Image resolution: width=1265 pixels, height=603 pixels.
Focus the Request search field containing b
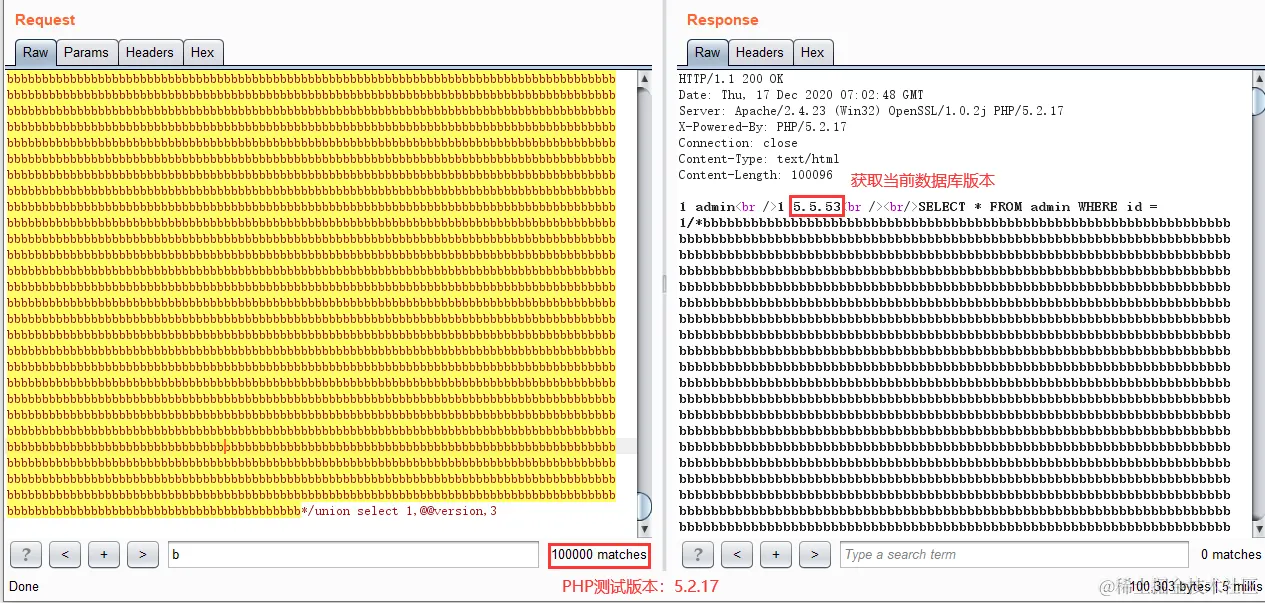click(353, 554)
